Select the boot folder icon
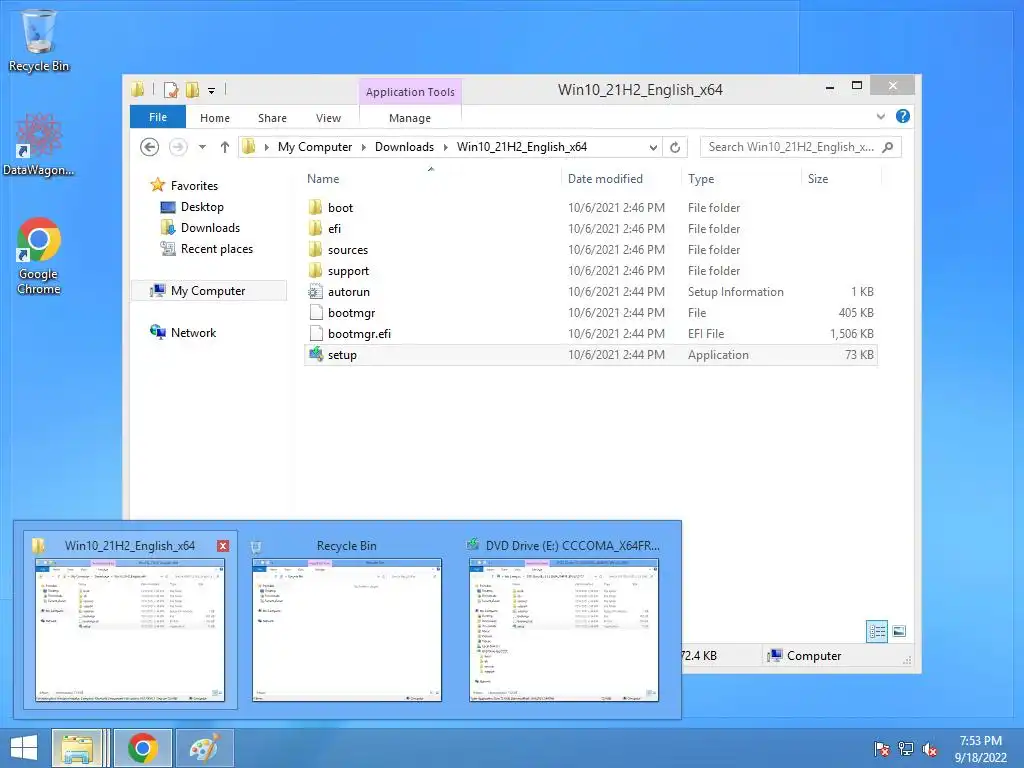Viewport: 1024px width, 768px height. pos(315,208)
